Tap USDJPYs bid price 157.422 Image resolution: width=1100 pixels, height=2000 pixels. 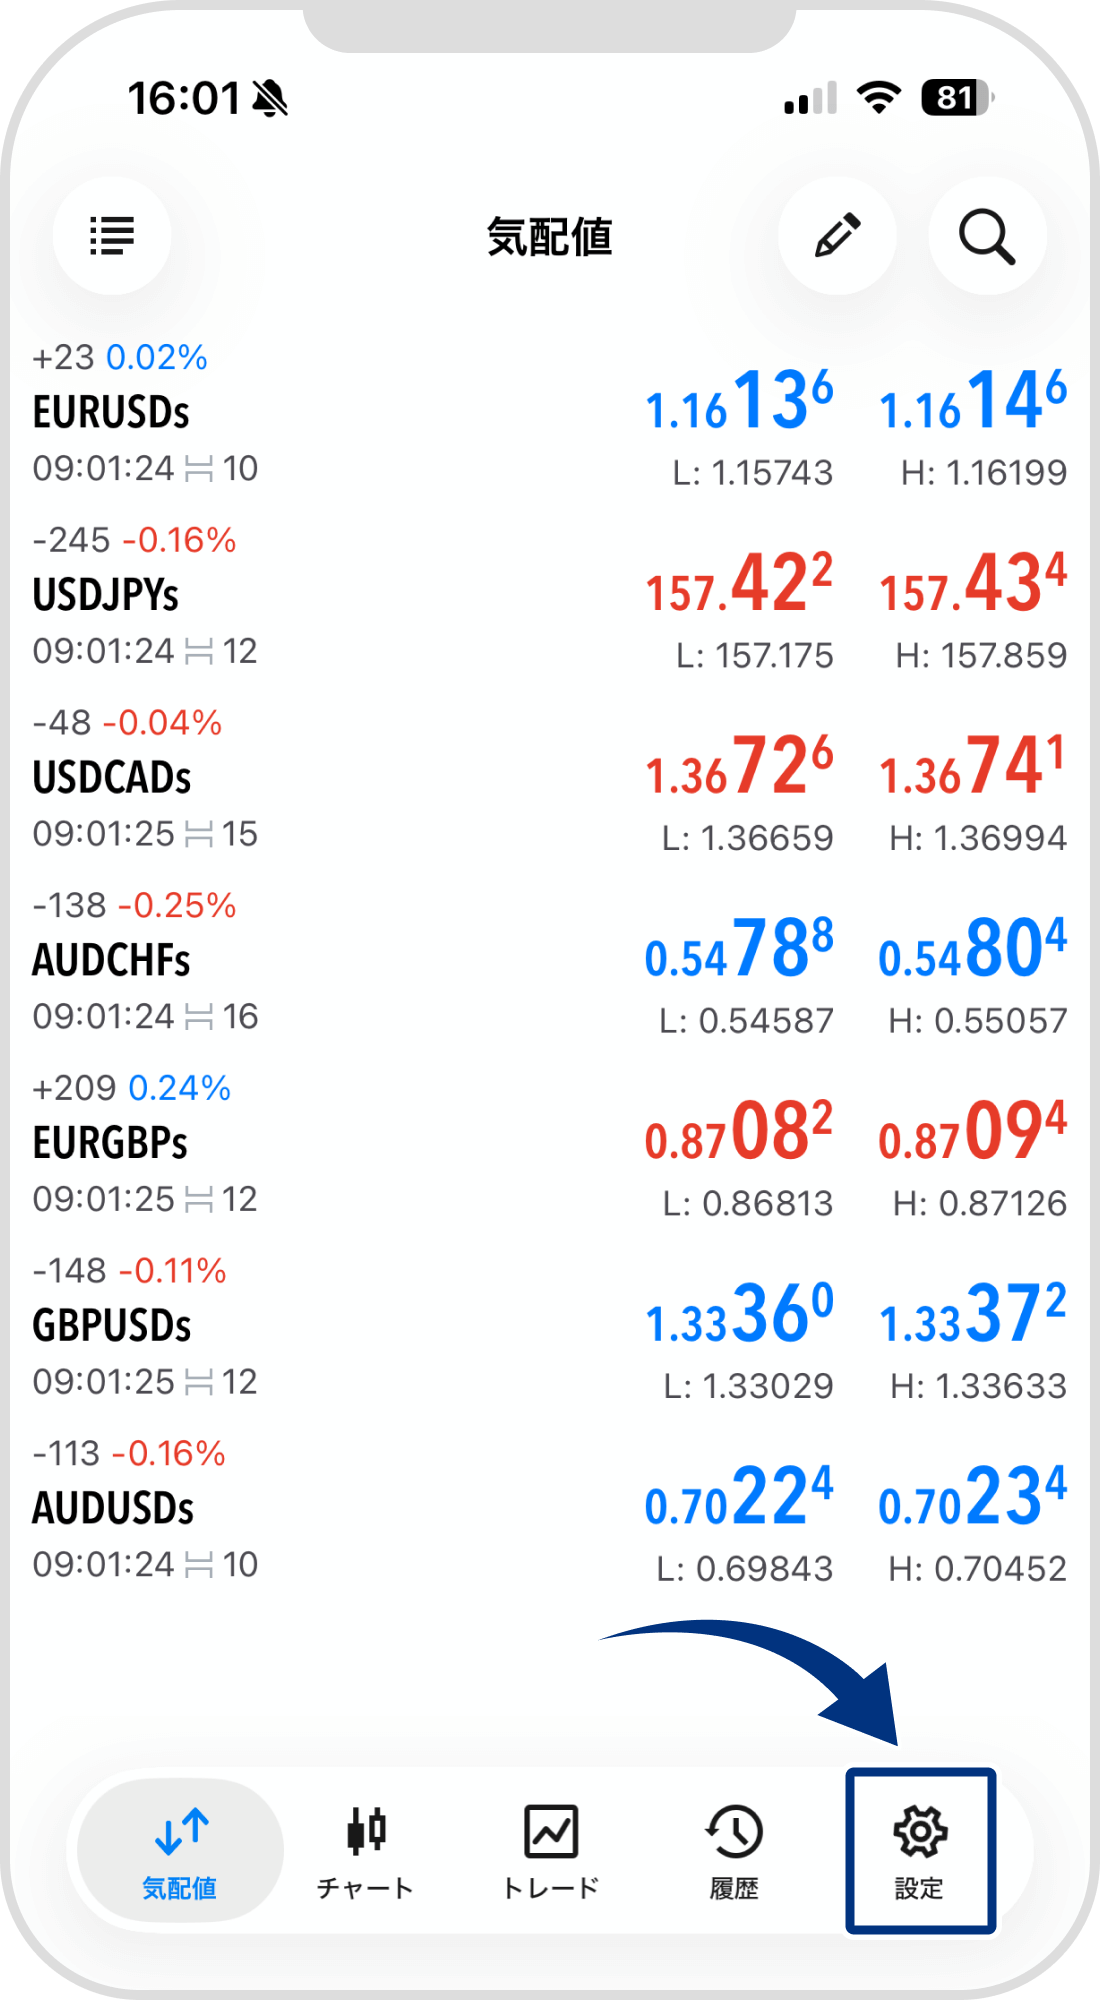739,585
